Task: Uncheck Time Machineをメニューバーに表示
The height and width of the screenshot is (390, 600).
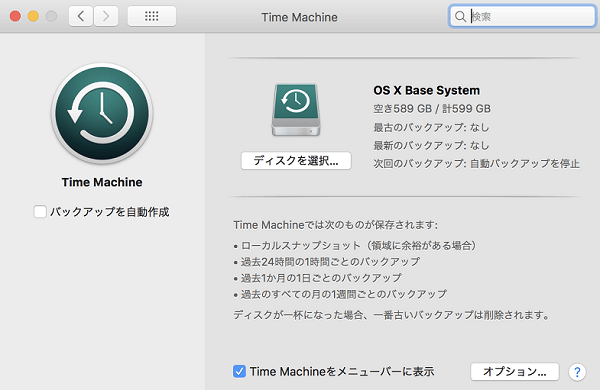Action: point(240,371)
